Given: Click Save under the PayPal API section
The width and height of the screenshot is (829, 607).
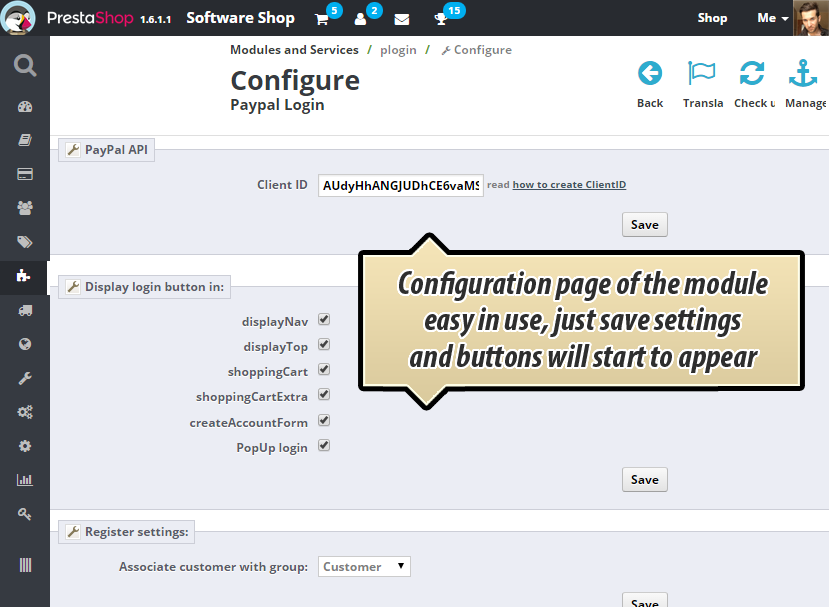Looking at the screenshot, I should [x=644, y=224].
